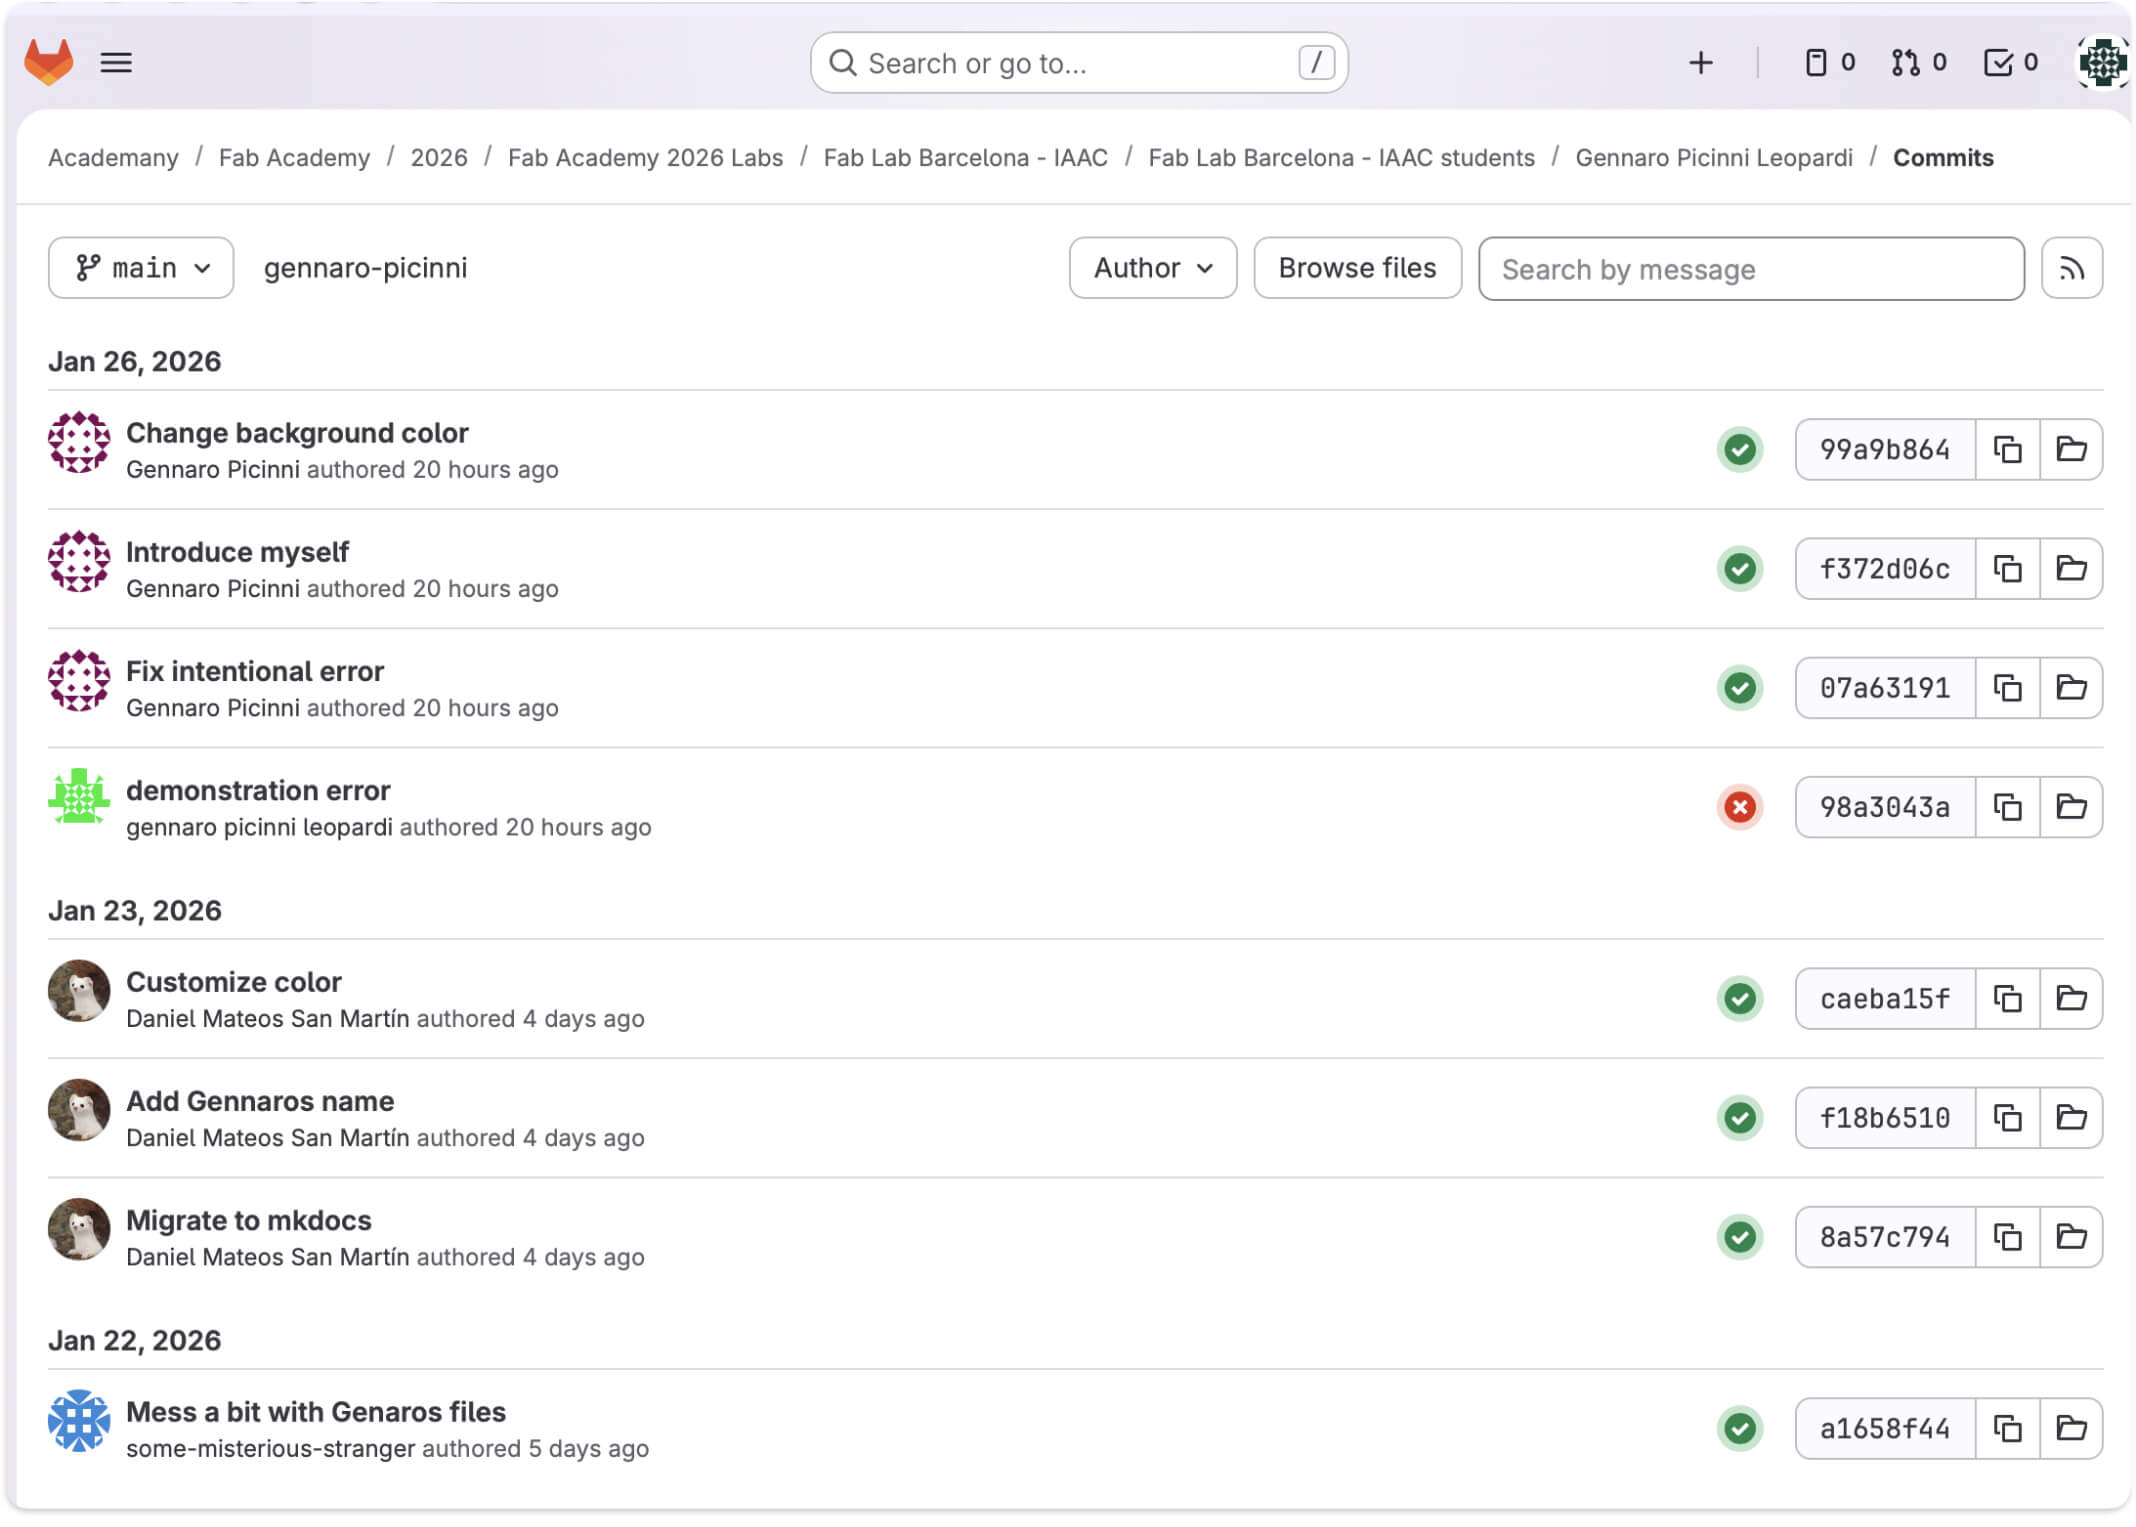This screenshot has height=1527, width=2136.
Task: Open the commit titled Introduce myself
Action: (x=237, y=551)
